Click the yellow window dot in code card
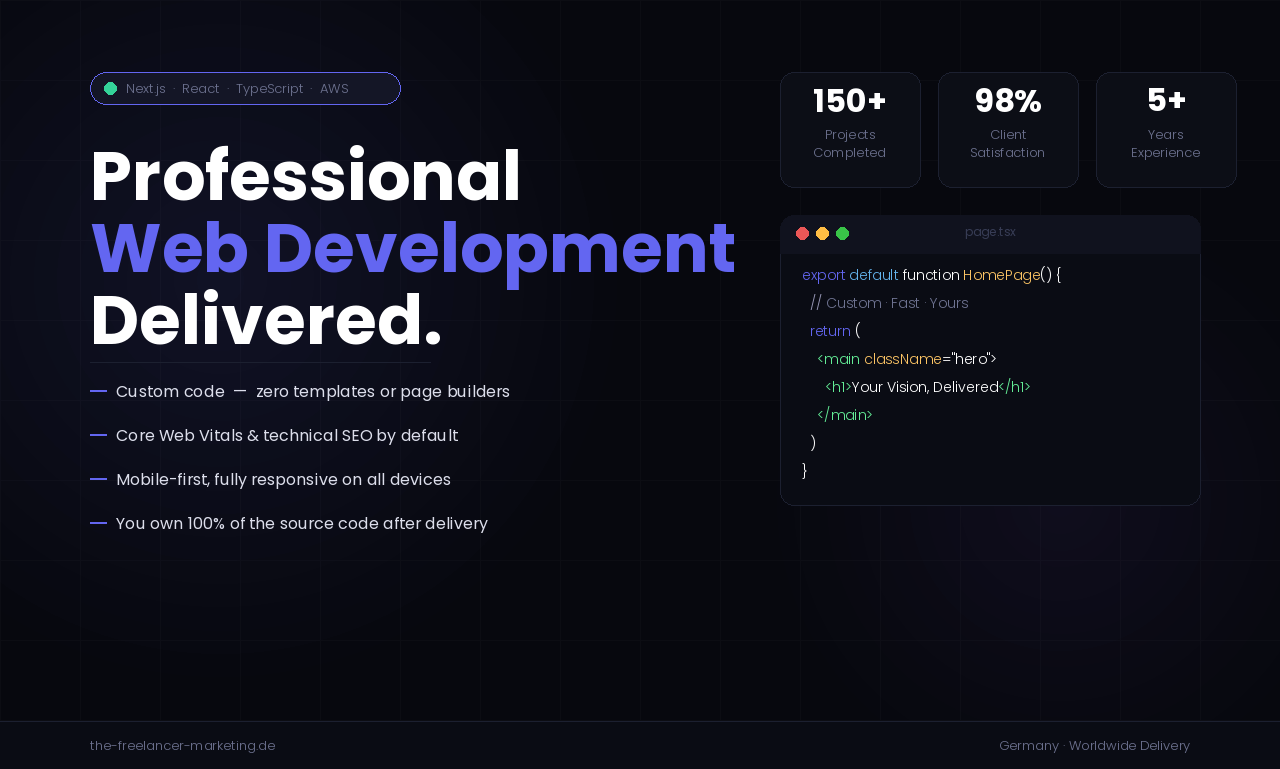Screen dimensions: 1280x769 point(822,233)
